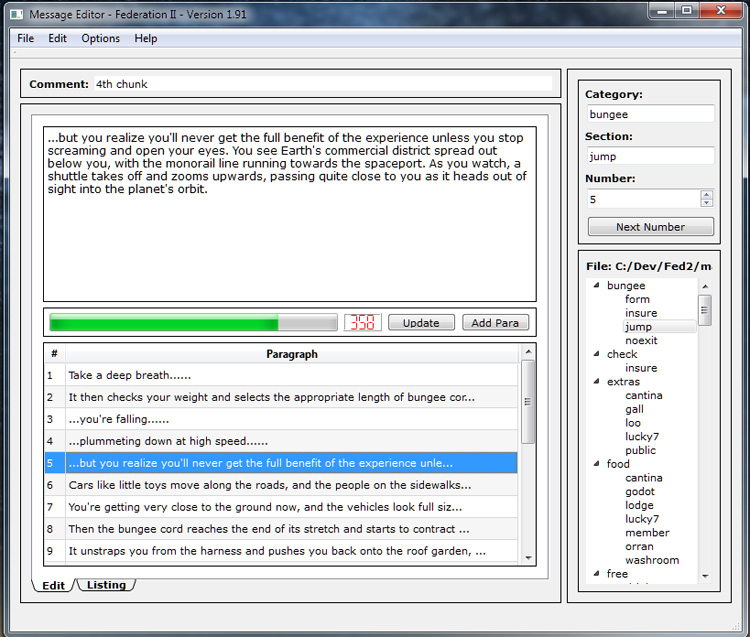Select the public tree item
Image resolution: width=750 pixels, height=637 pixels.
click(640, 450)
